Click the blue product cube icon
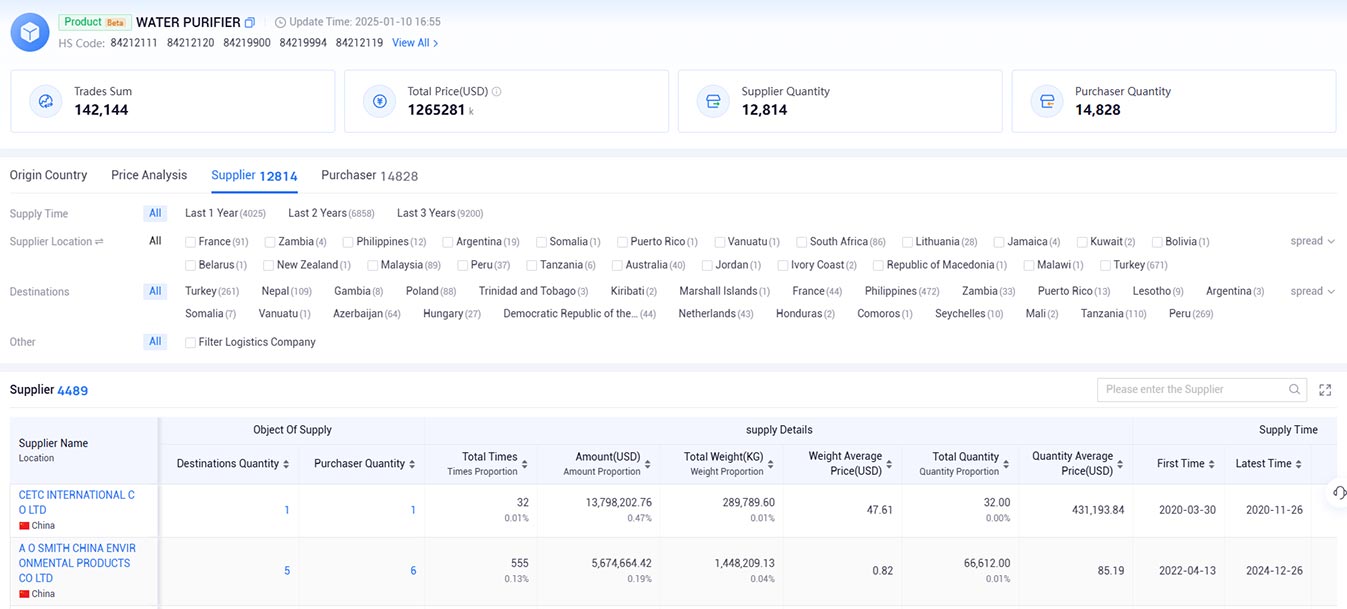Viewport: 1347px width, 609px height. coord(30,32)
